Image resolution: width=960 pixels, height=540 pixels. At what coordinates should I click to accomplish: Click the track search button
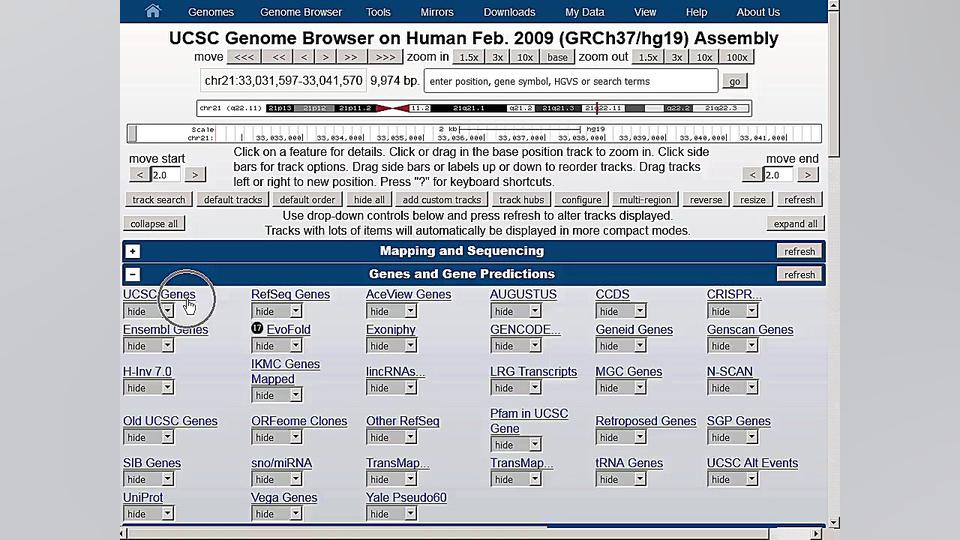[159, 200]
